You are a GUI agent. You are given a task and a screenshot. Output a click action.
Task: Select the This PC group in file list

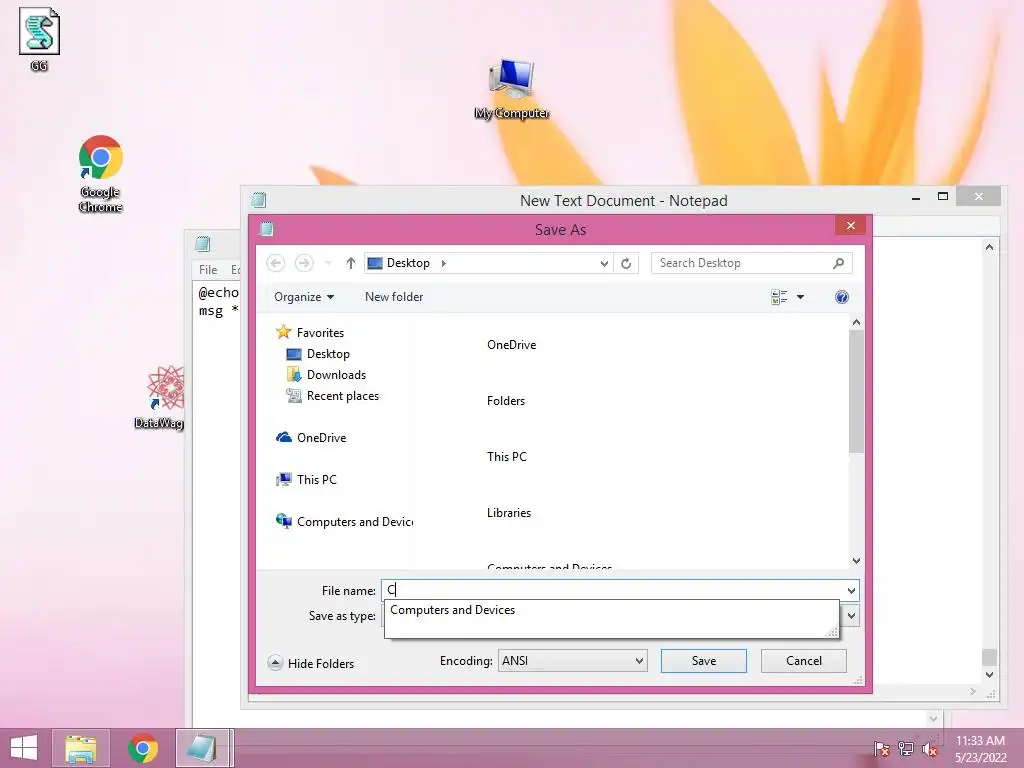tap(506, 457)
